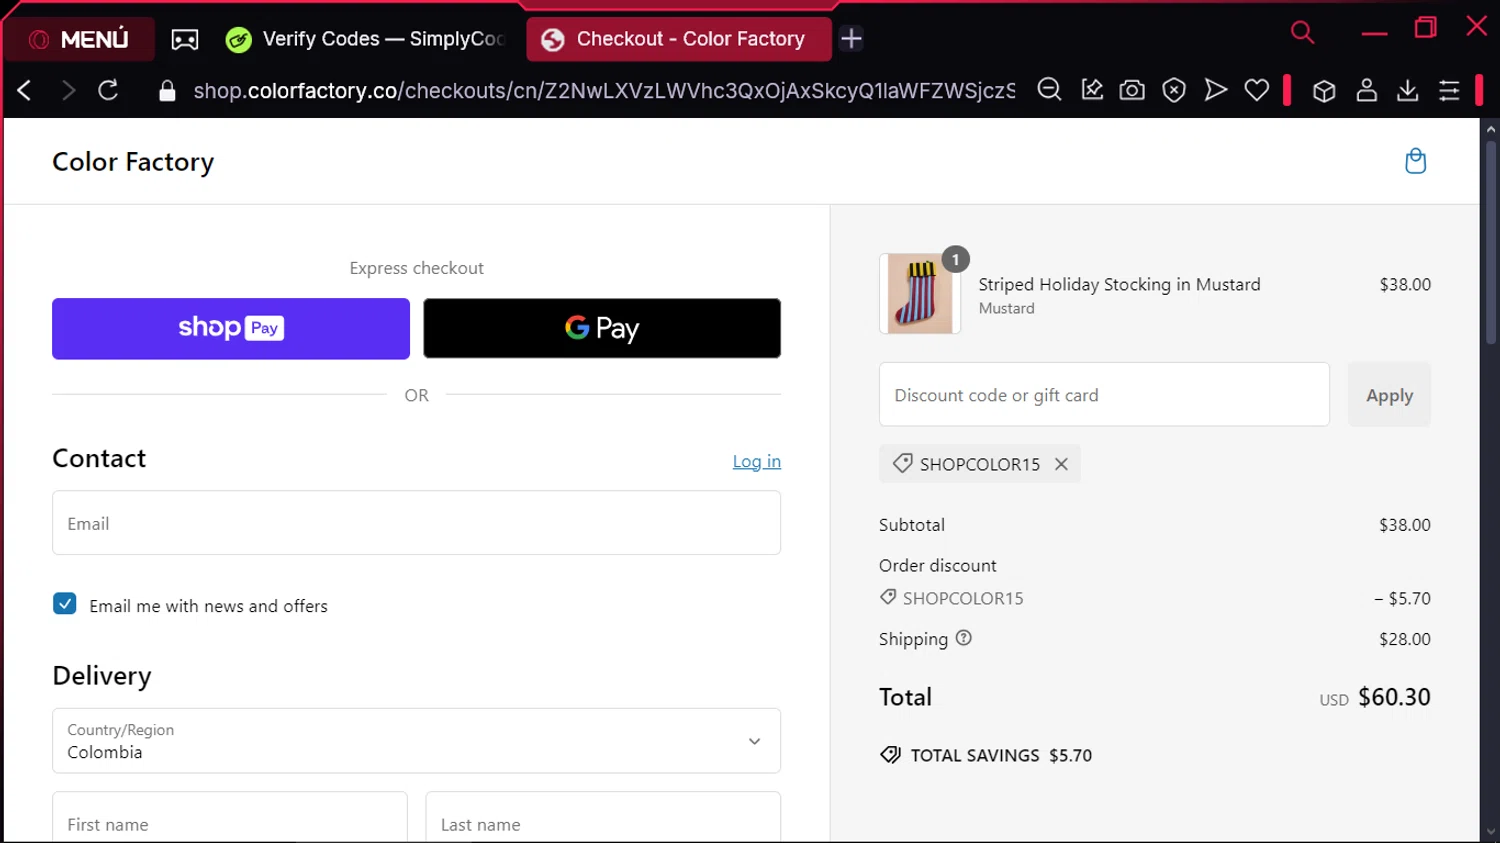1500x843 pixels.
Task: Take a snapshot with camera icon
Action: point(1132,91)
